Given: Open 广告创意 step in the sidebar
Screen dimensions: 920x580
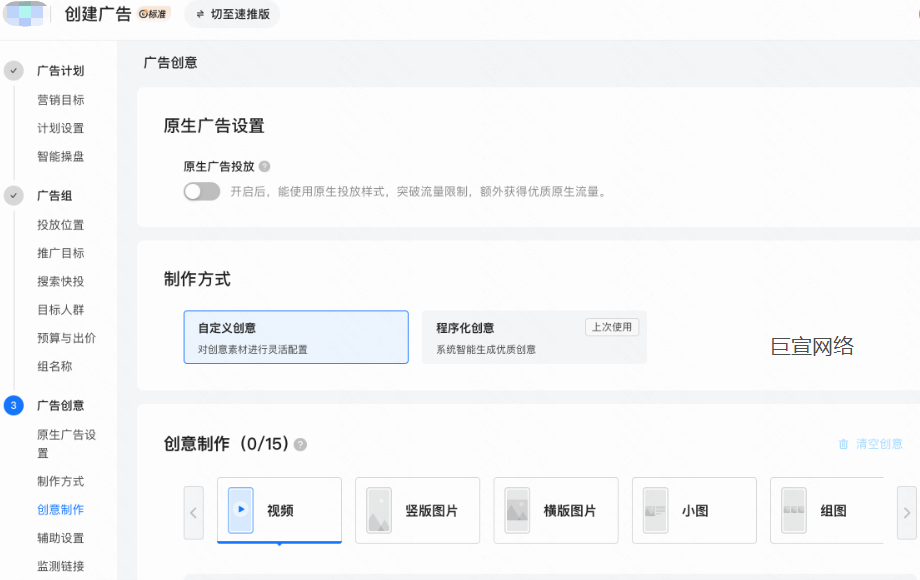Looking at the screenshot, I should tap(60, 405).
